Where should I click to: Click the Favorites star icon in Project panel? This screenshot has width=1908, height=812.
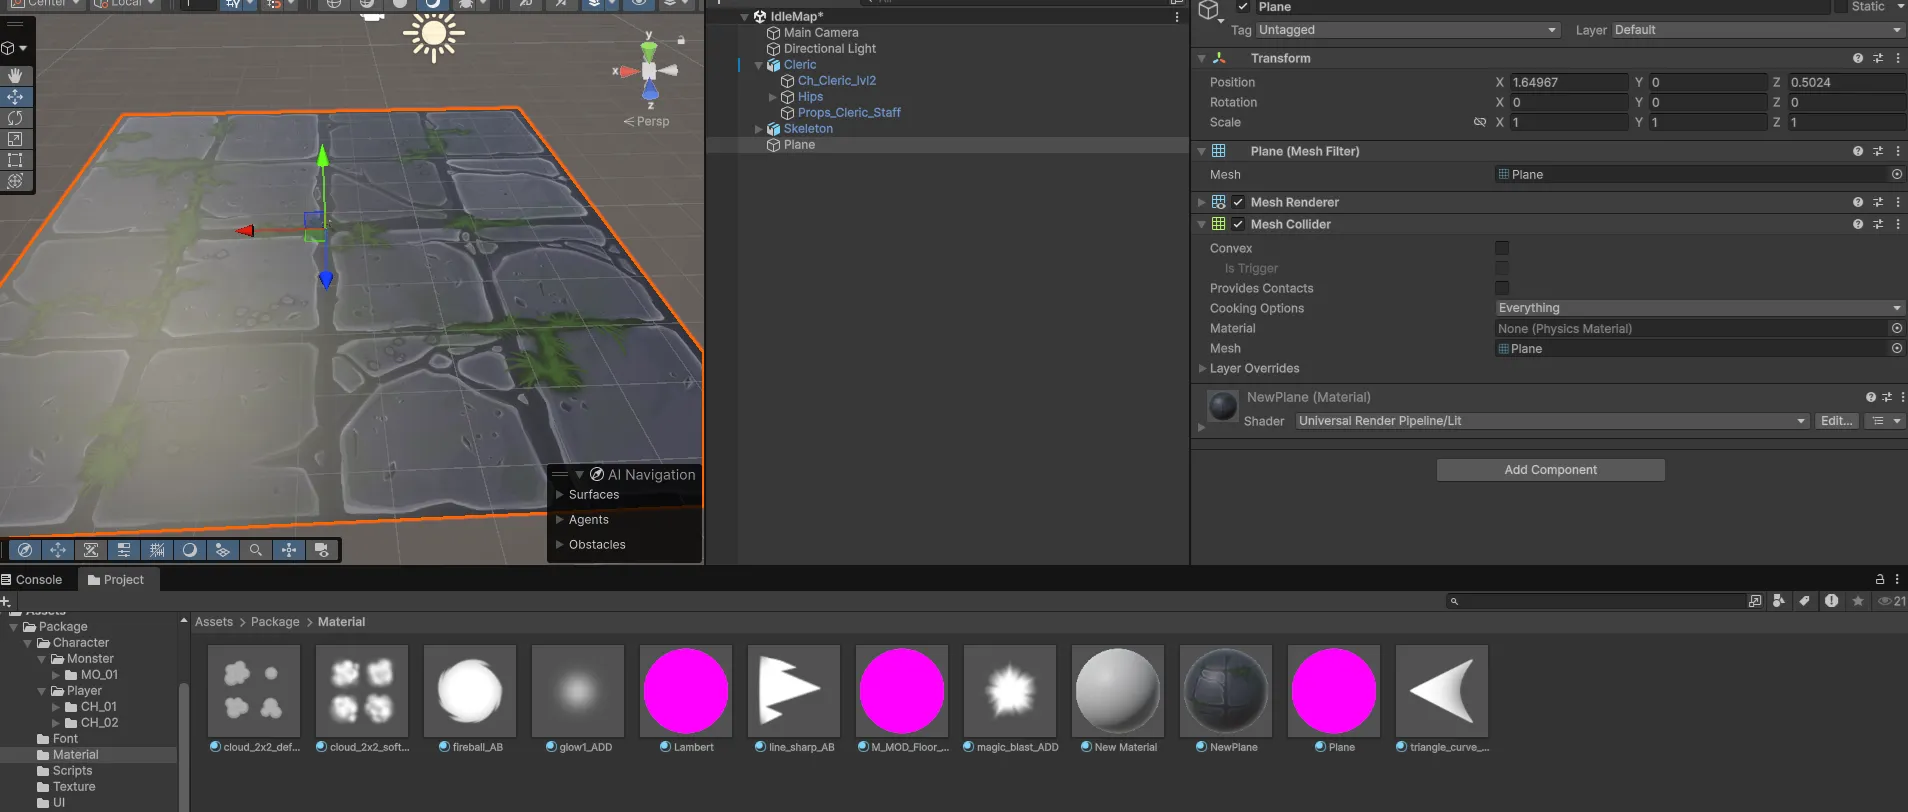[x=1858, y=601]
